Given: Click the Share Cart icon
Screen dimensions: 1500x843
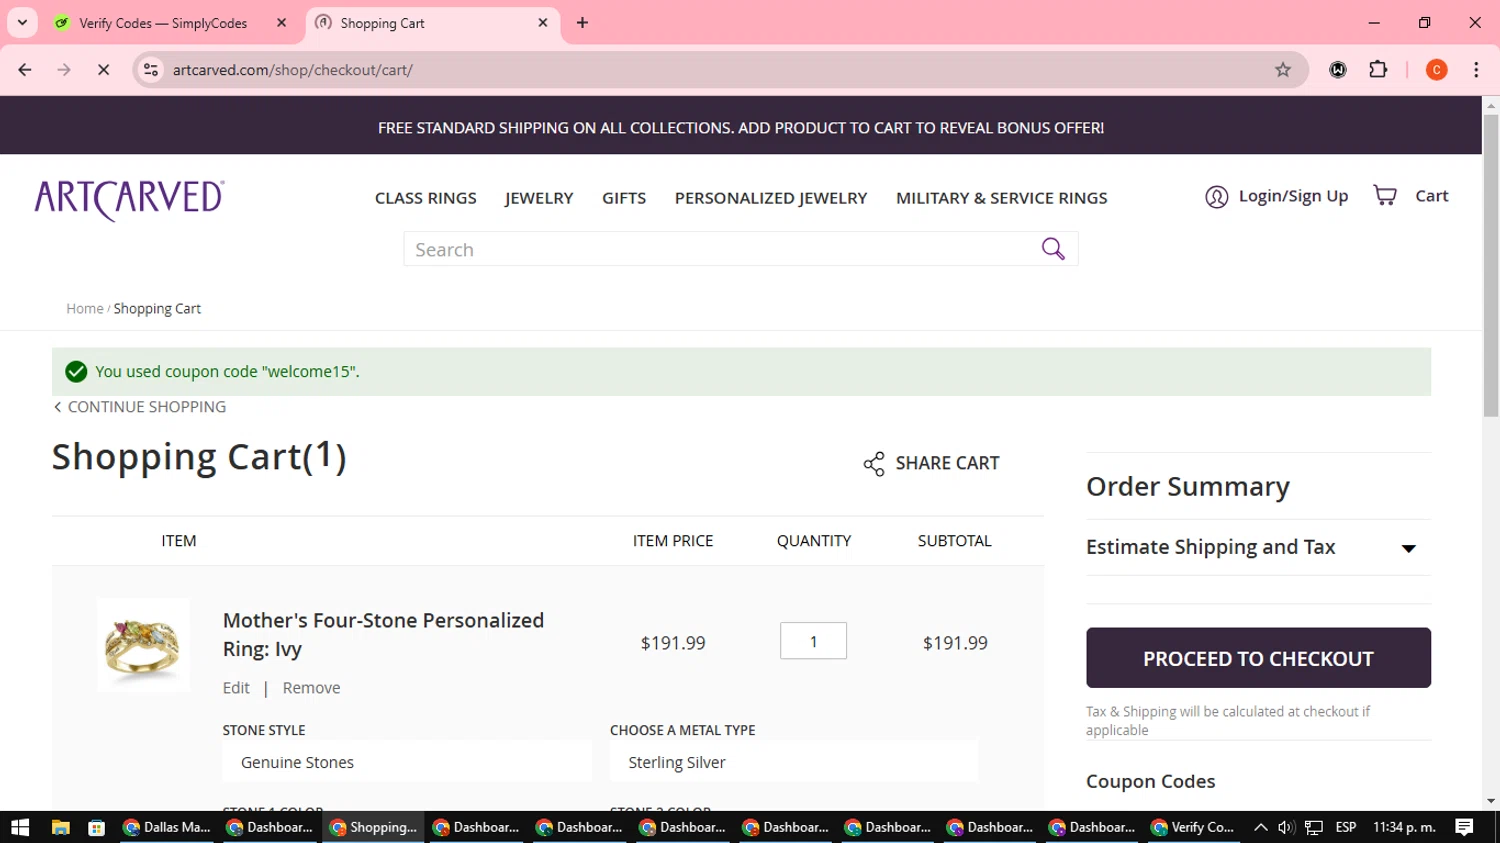Looking at the screenshot, I should coord(874,463).
